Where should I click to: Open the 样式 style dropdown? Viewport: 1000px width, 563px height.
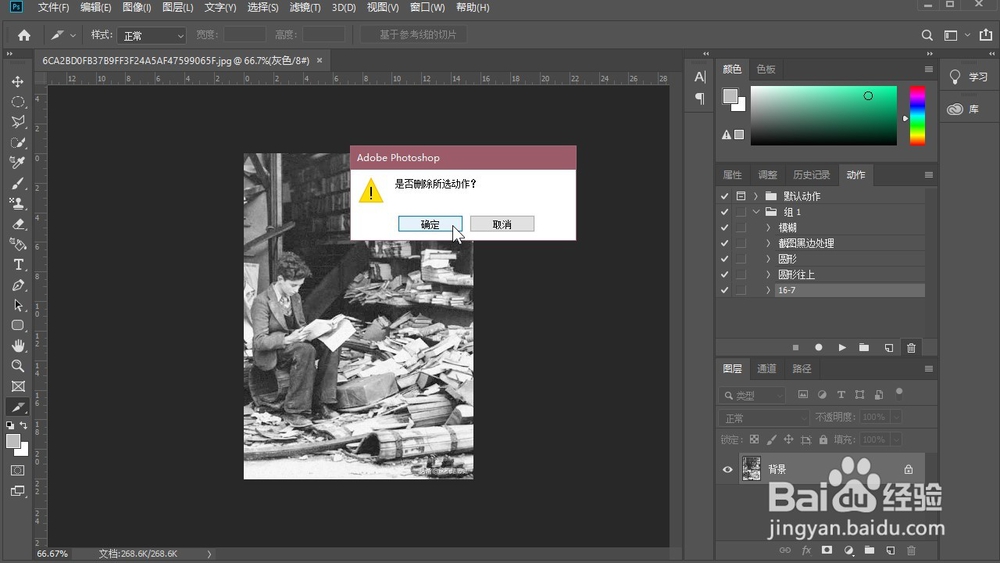(x=151, y=35)
